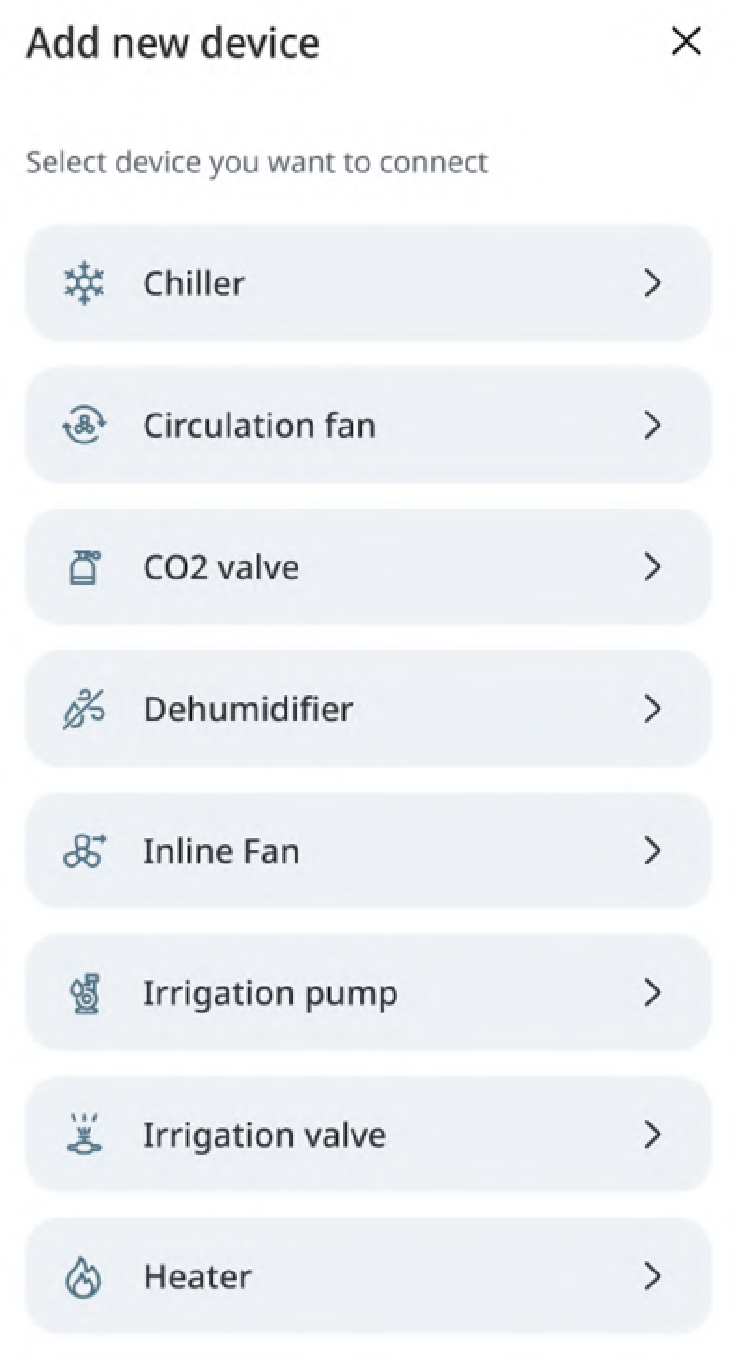The width and height of the screenshot is (735, 1360).
Task: Click the Heater flame icon
Action: click(84, 1278)
